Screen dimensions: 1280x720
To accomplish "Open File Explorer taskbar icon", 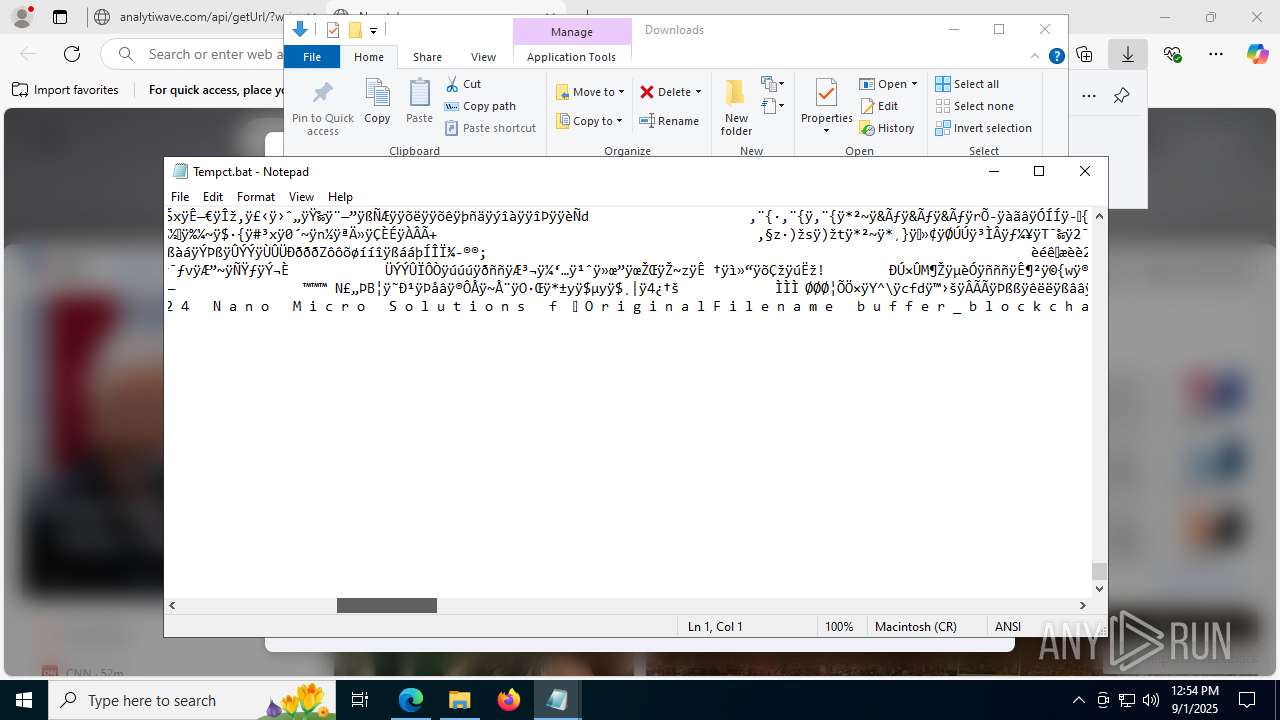I will (x=459, y=700).
